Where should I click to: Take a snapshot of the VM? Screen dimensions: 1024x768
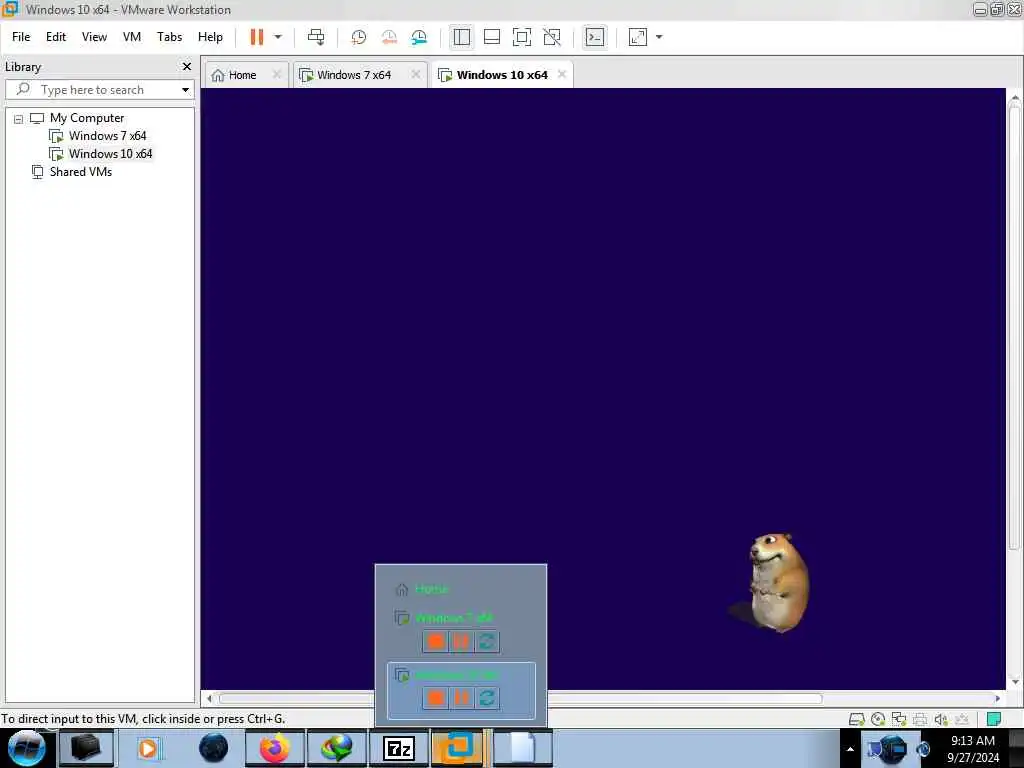coord(359,37)
